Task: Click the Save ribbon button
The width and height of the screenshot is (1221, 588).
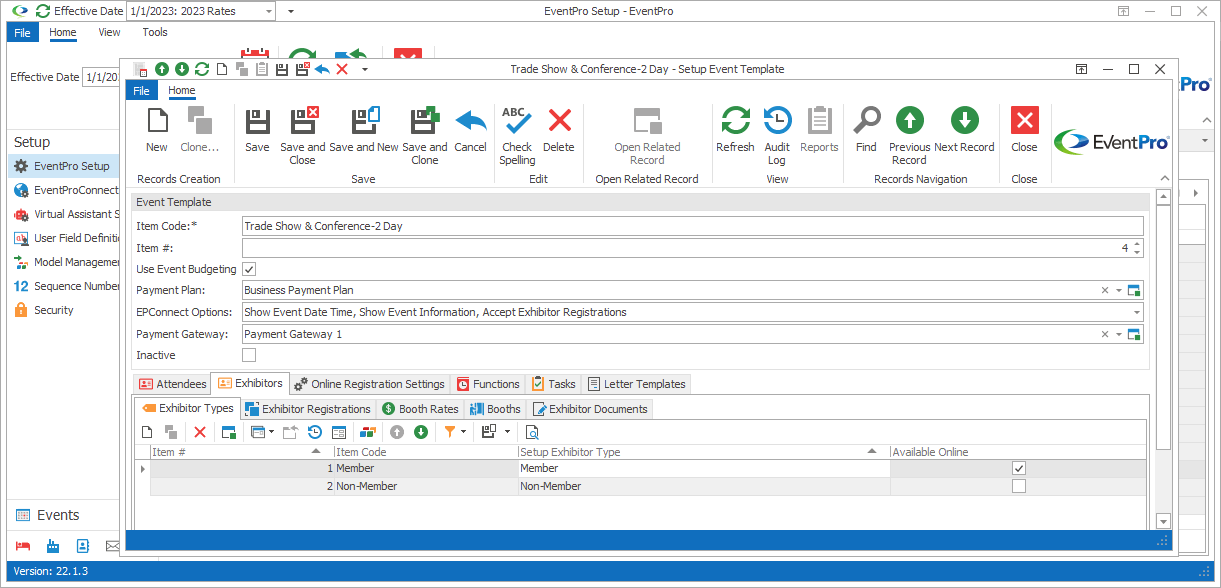Action: pyautogui.click(x=257, y=131)
